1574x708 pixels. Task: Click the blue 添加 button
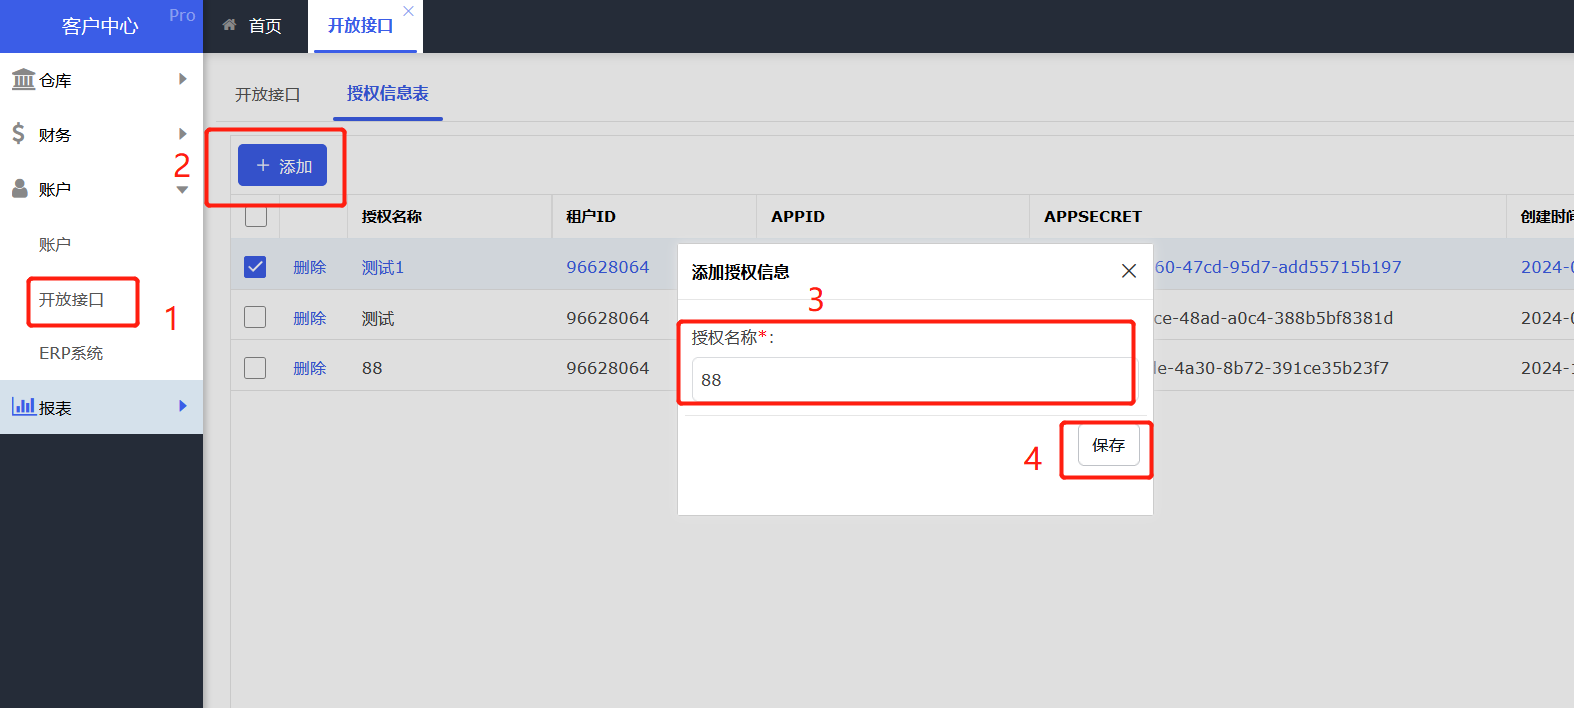click(x=282, y=166)
